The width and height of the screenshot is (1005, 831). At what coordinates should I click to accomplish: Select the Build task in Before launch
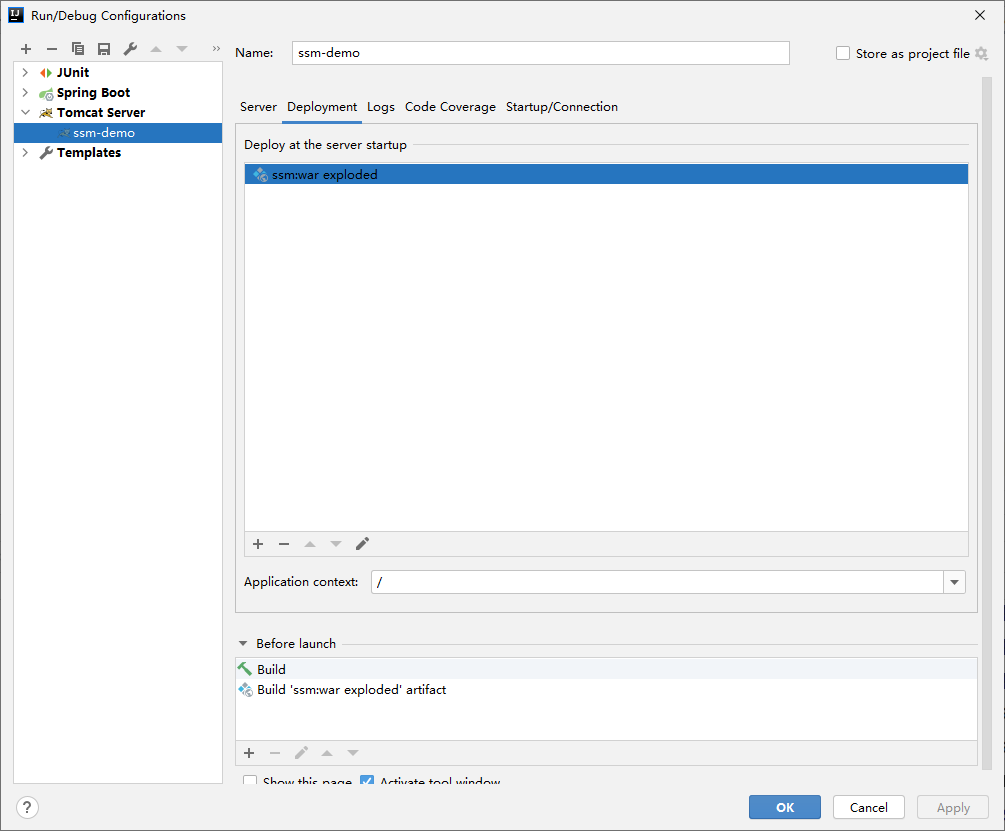[x=606, y=669]
